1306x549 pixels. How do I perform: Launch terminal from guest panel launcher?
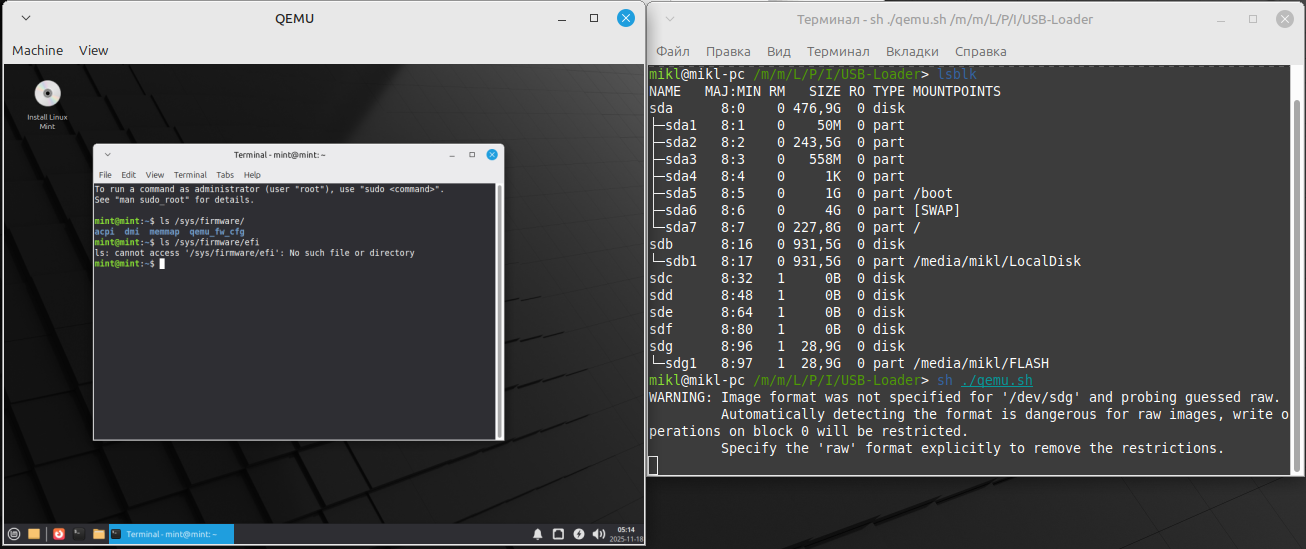(x=78, y=534)
